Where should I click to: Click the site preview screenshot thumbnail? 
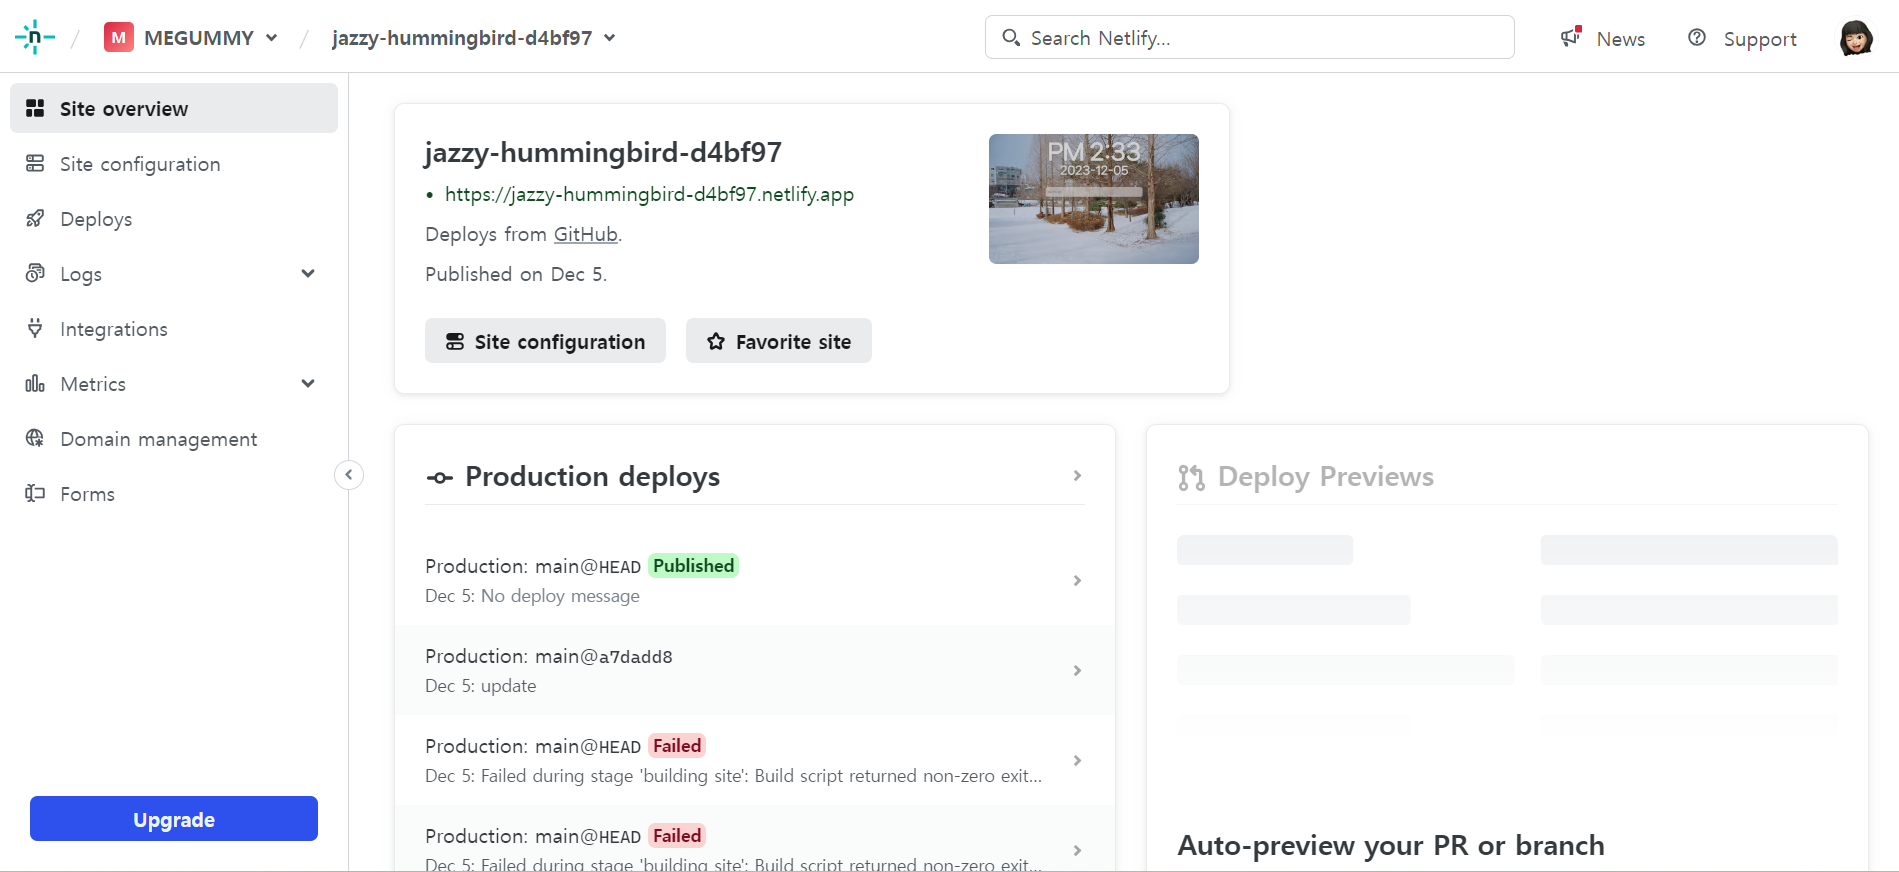1093,199
